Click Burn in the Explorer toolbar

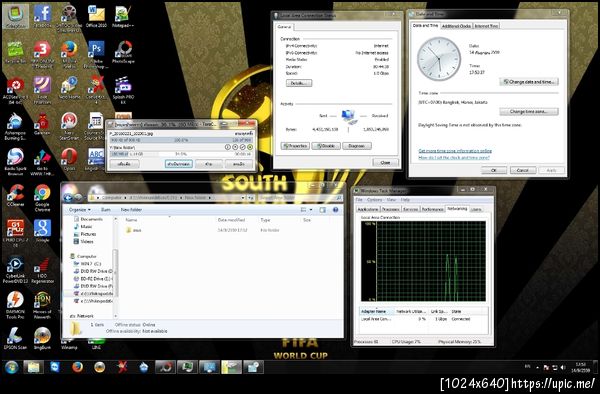(106, 210)
